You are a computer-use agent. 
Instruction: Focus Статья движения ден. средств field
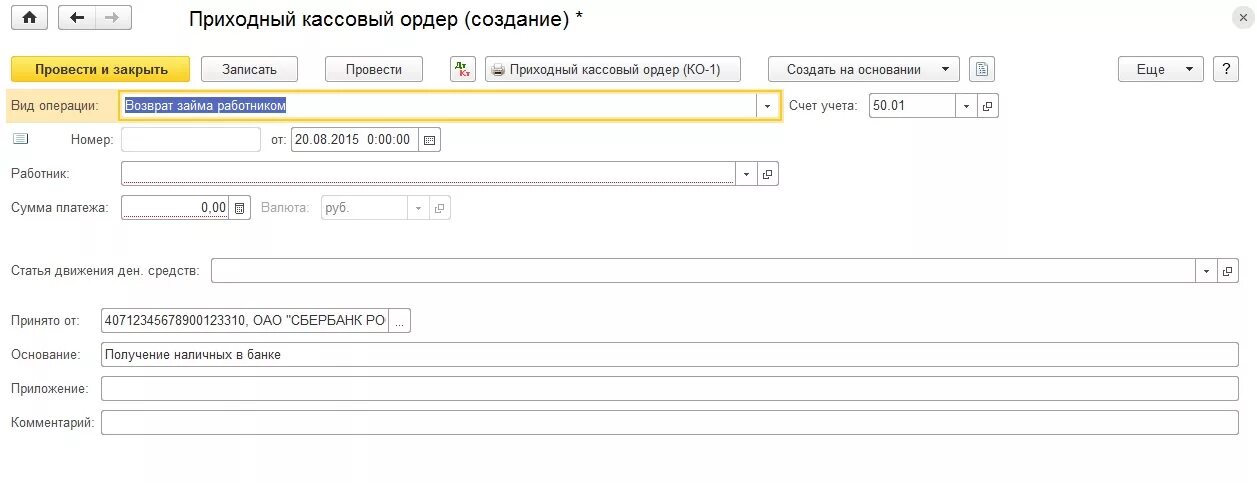click(703, 271)
